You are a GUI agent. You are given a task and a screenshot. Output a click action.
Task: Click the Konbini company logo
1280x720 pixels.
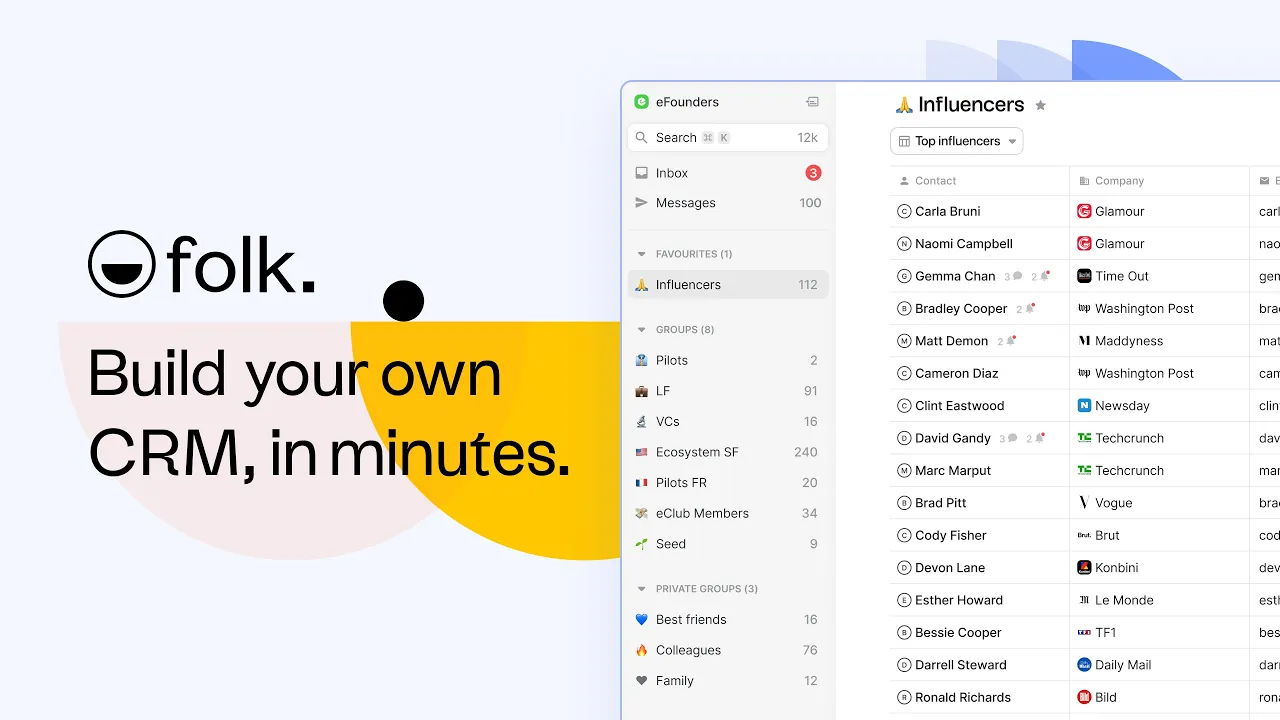1084,568
